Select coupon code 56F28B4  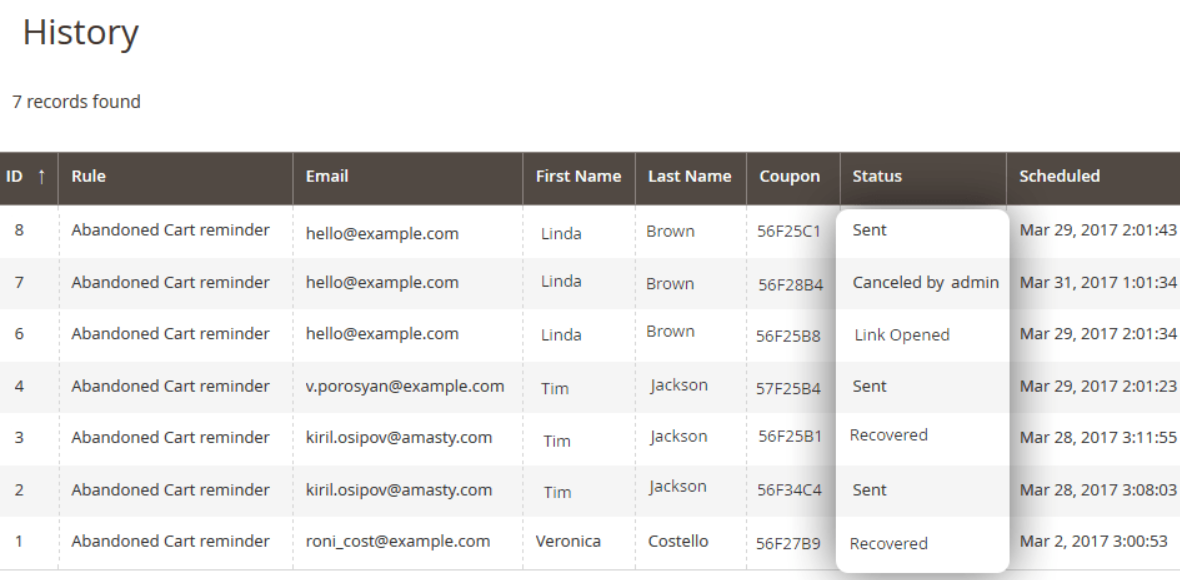tap(790, 285)
